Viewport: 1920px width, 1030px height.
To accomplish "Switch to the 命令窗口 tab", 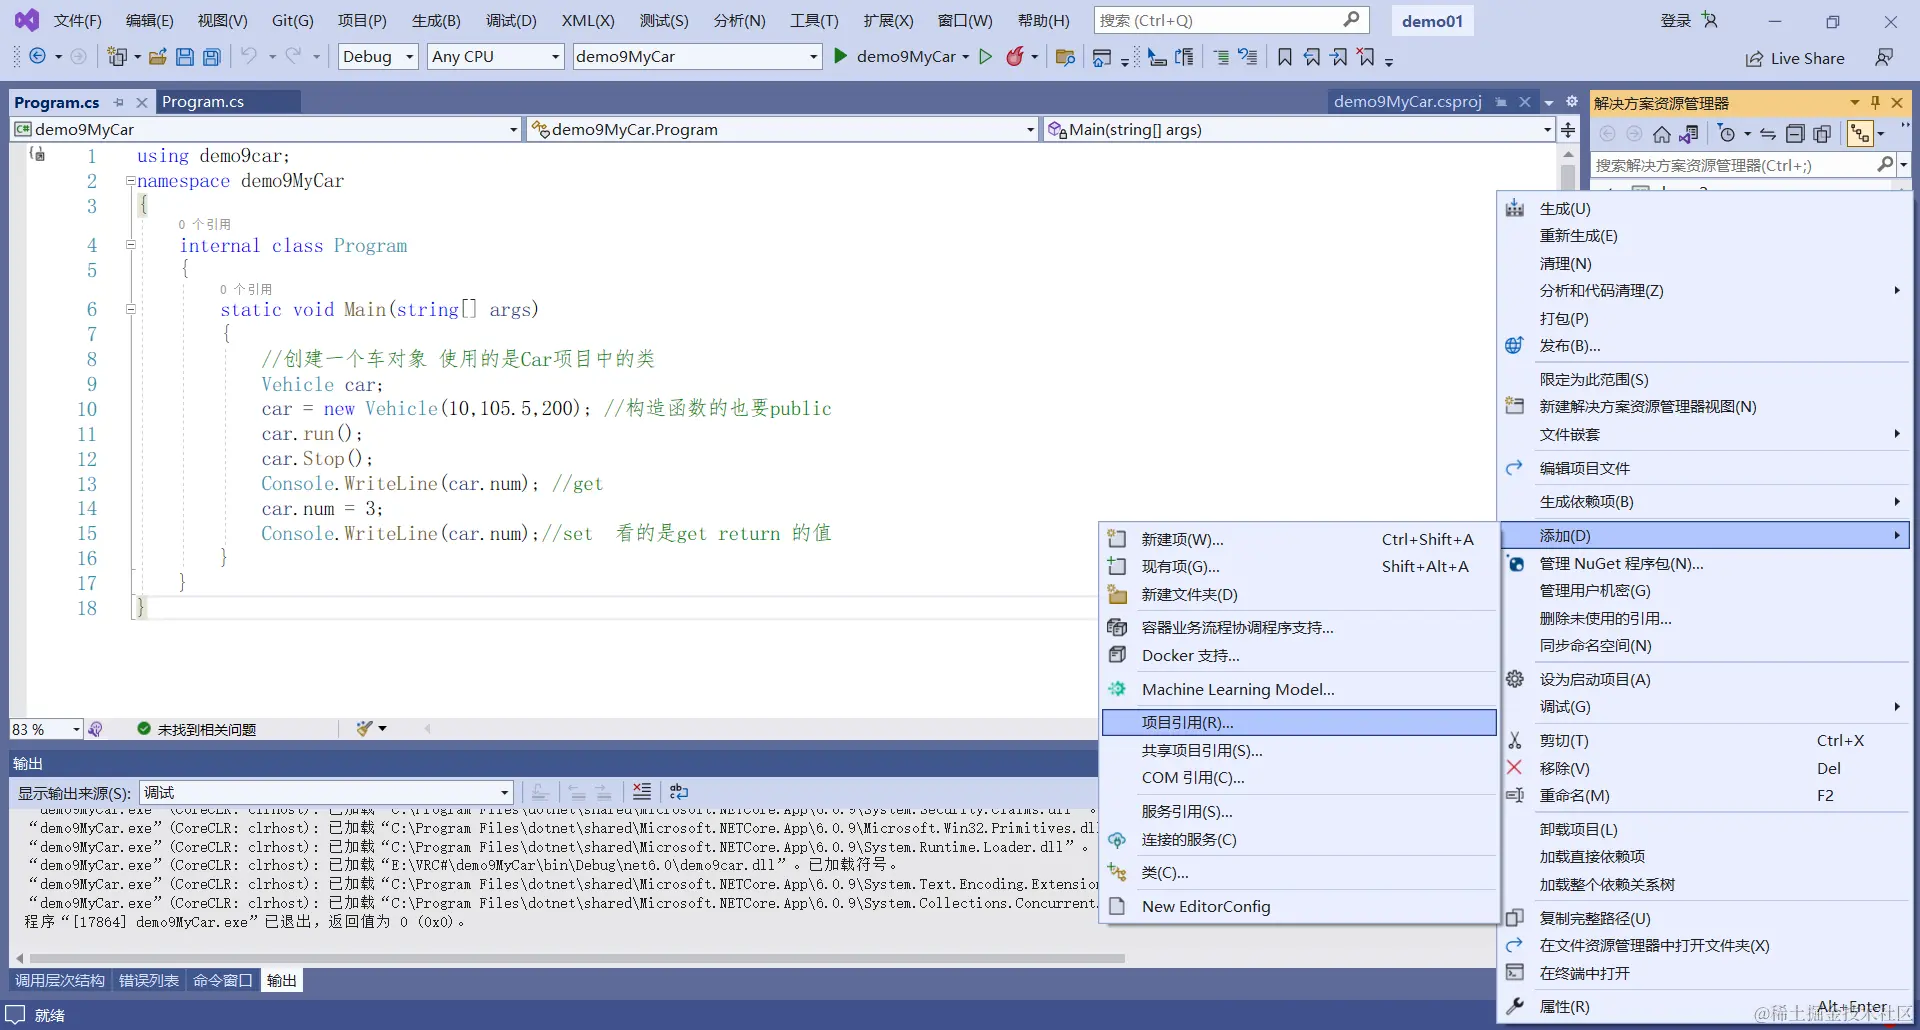I will tap(222, 981).
